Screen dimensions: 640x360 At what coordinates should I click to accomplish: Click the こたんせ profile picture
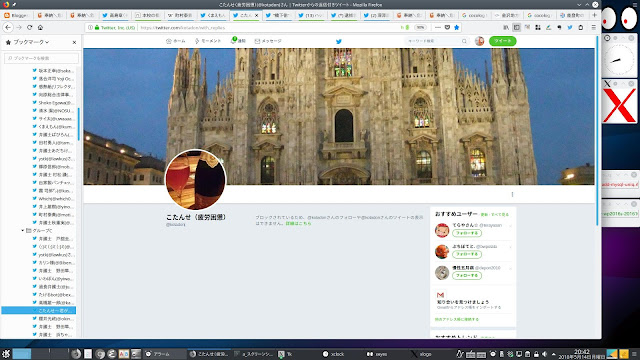(x=195, y=180)
